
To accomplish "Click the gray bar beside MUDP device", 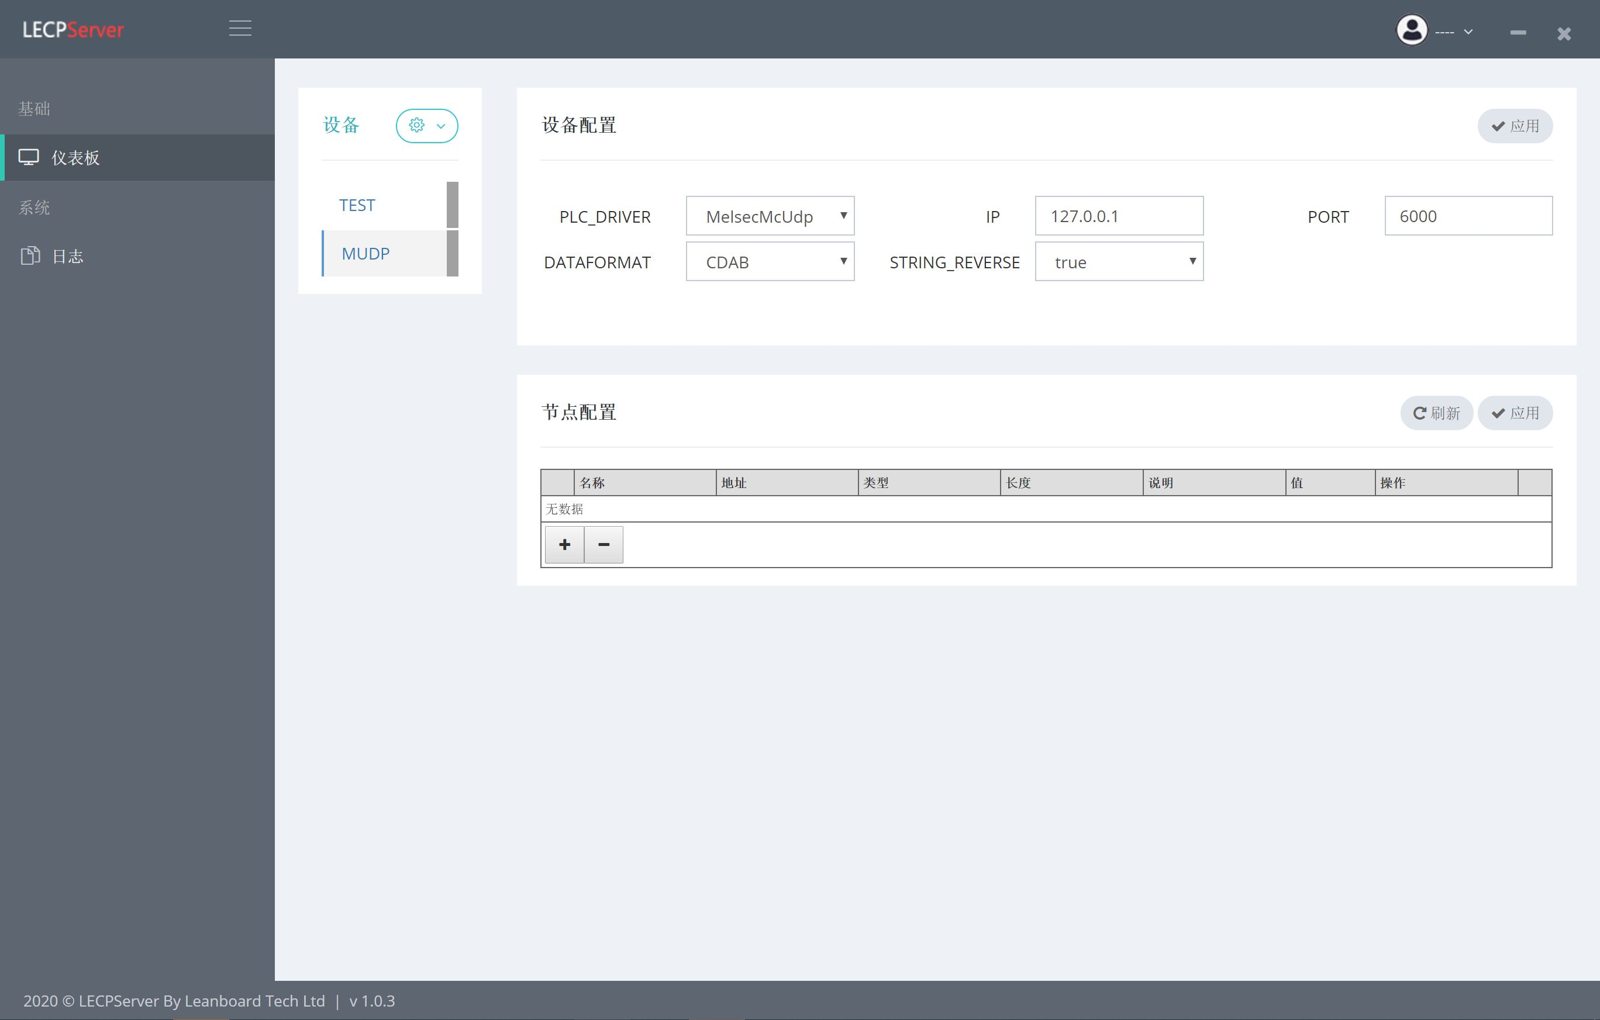I will click(453, 254).
